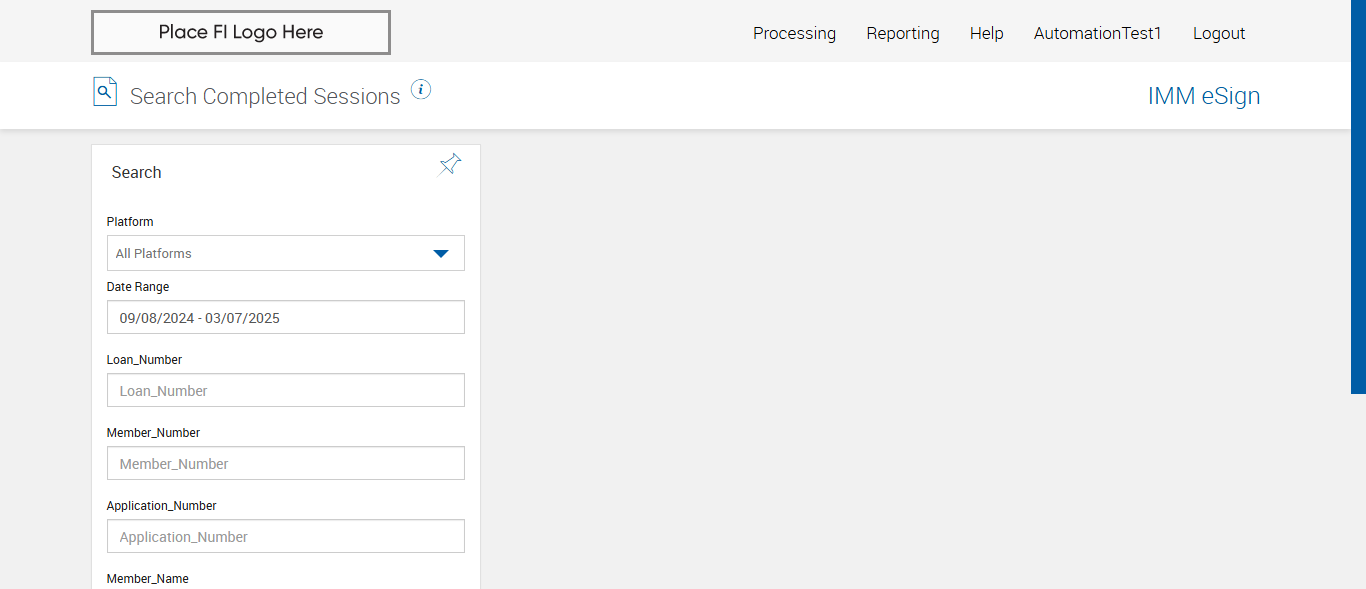Click the info icon beside page title
Screen dimensions: 1366x589
click(x=421, y=90)
